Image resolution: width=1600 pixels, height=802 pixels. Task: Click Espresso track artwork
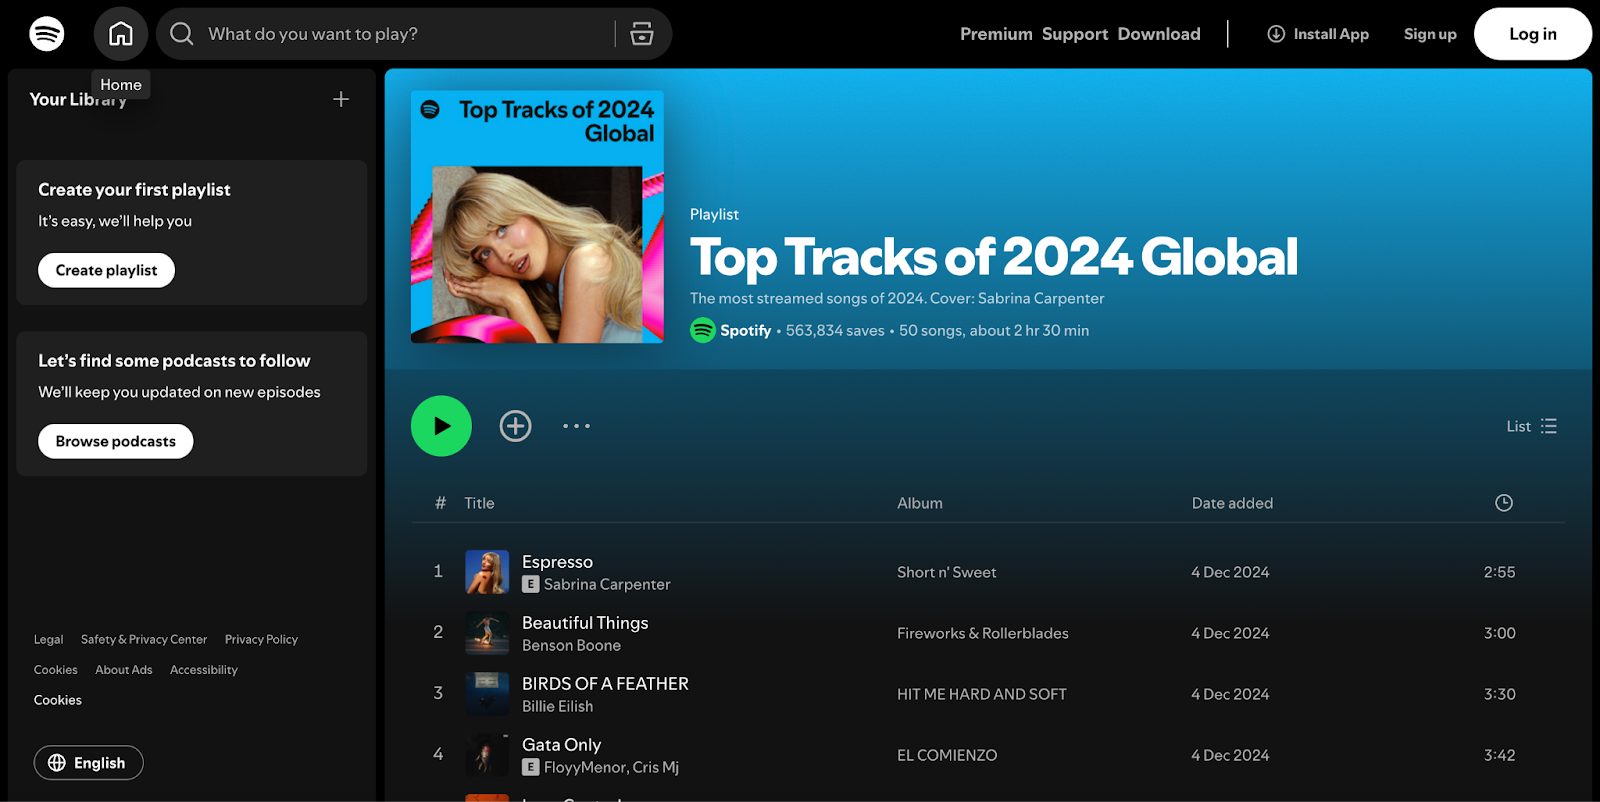487,572
